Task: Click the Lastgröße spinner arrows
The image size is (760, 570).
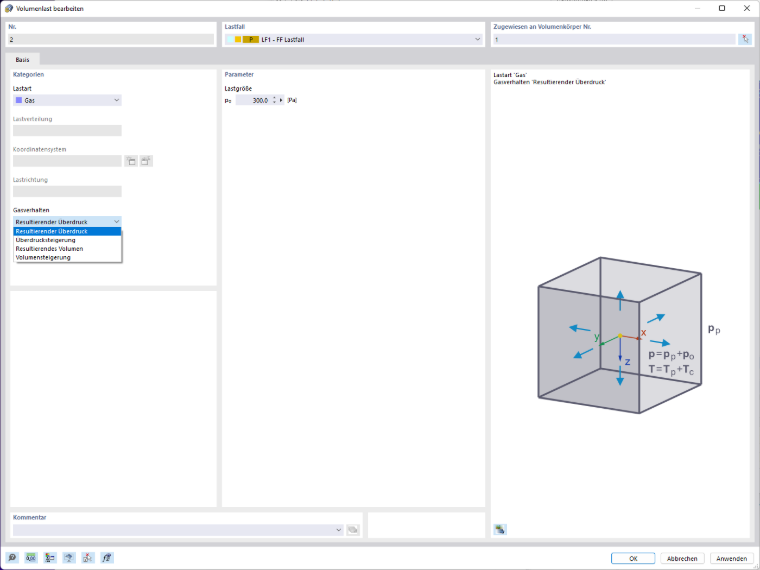Action: (x=274, y=100)
